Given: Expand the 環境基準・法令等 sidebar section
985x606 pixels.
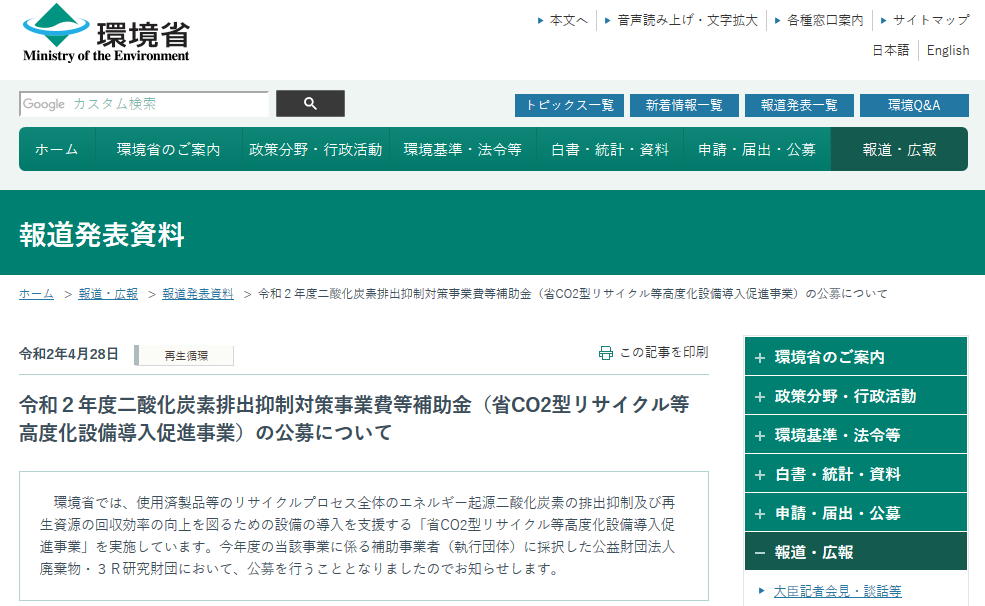Looking at the screenshot, I should click(760, 435).
